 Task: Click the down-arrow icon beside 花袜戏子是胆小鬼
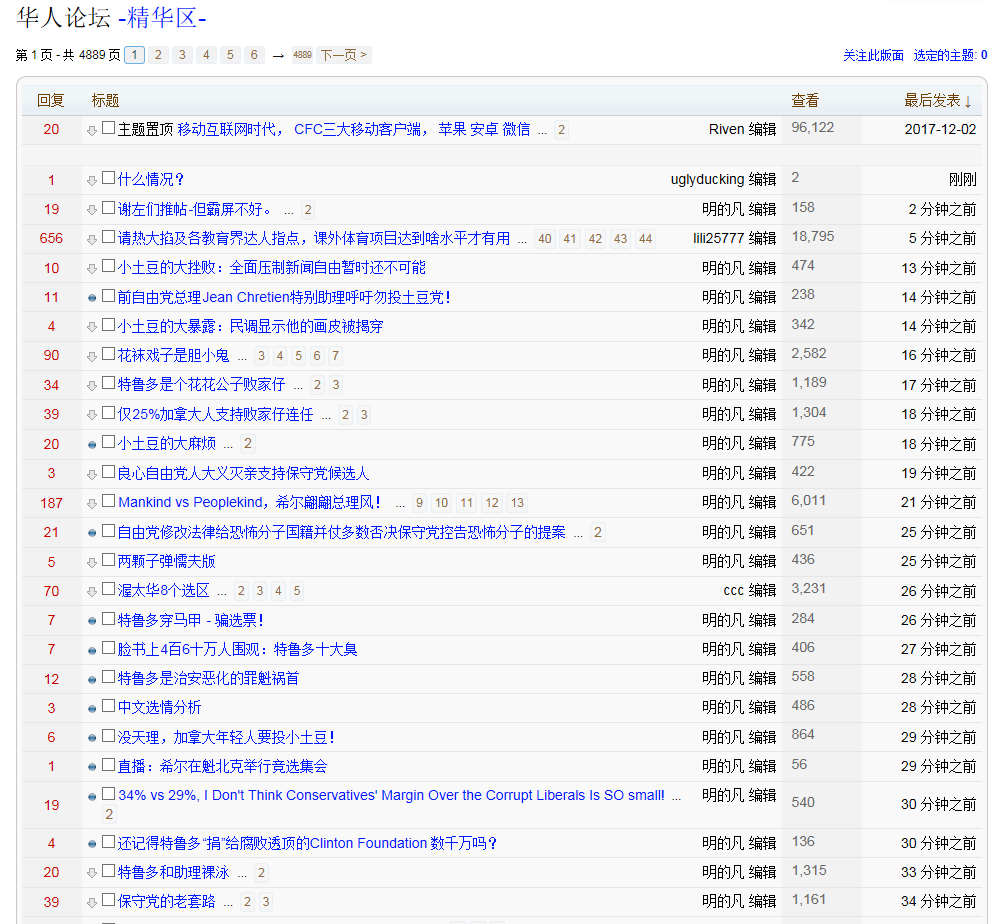(92, 356)
